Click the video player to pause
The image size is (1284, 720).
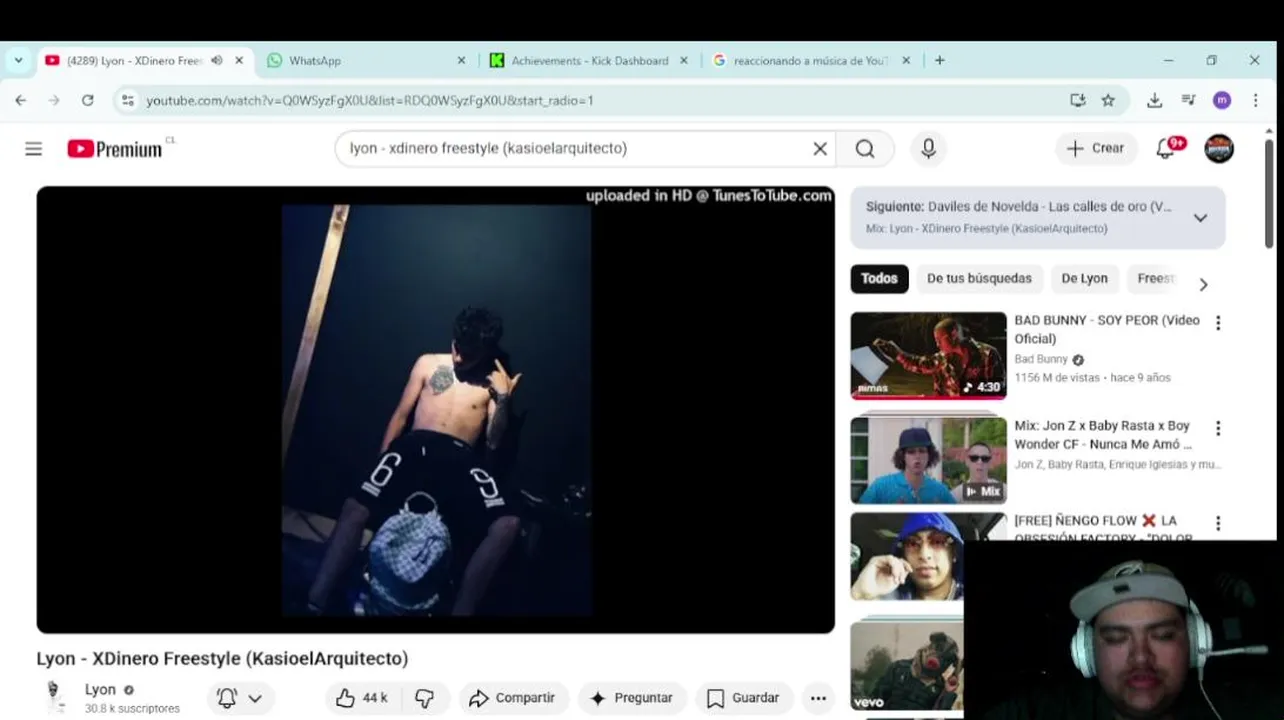pos(435,409)
